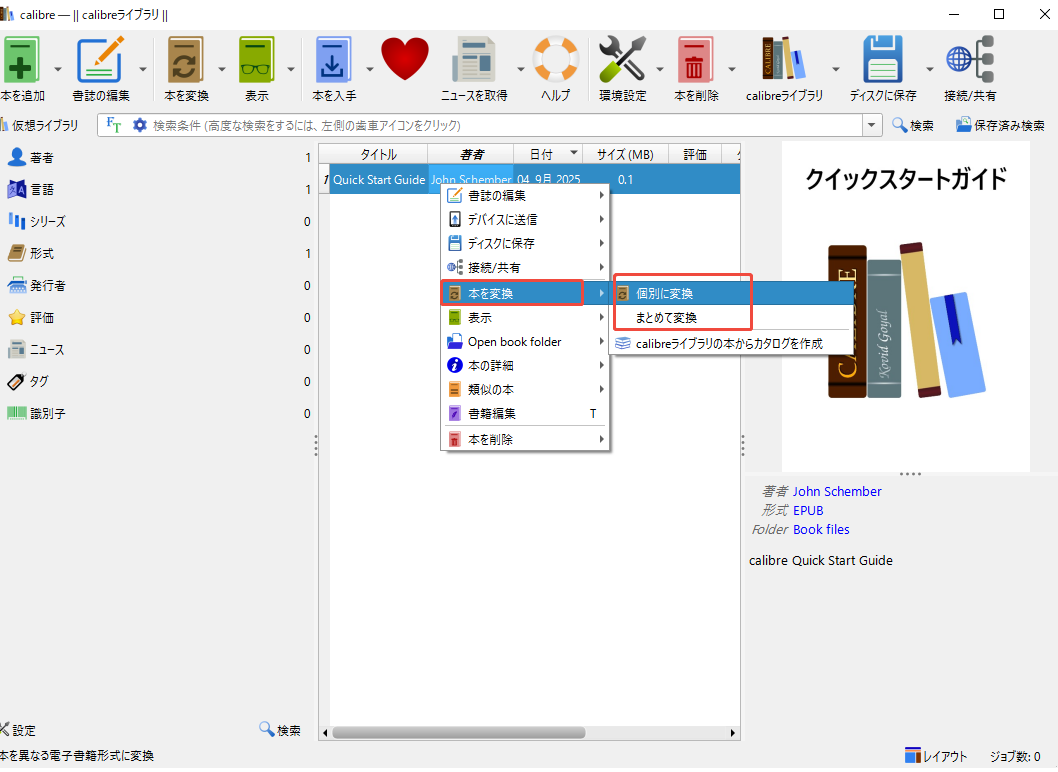Click the Connect/share (接続/共有) globe icon
Image resolution: width=1058 pixels, height=772 pixels.
click(x=970, y=60)
